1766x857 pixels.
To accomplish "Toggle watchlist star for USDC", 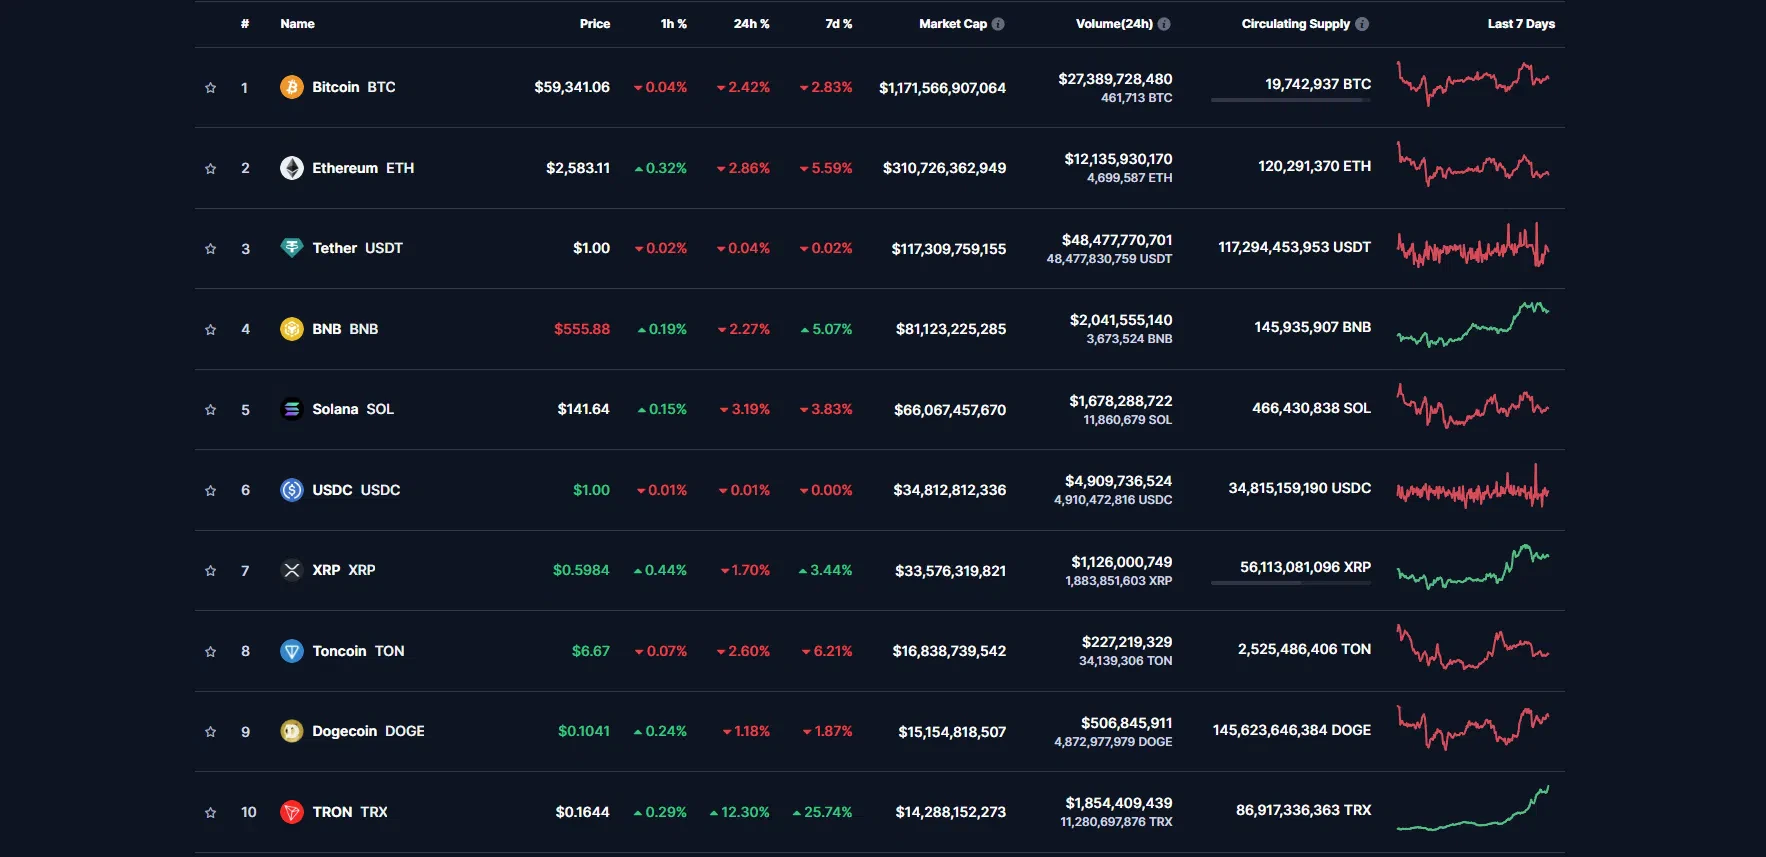I will pos(210,490).
